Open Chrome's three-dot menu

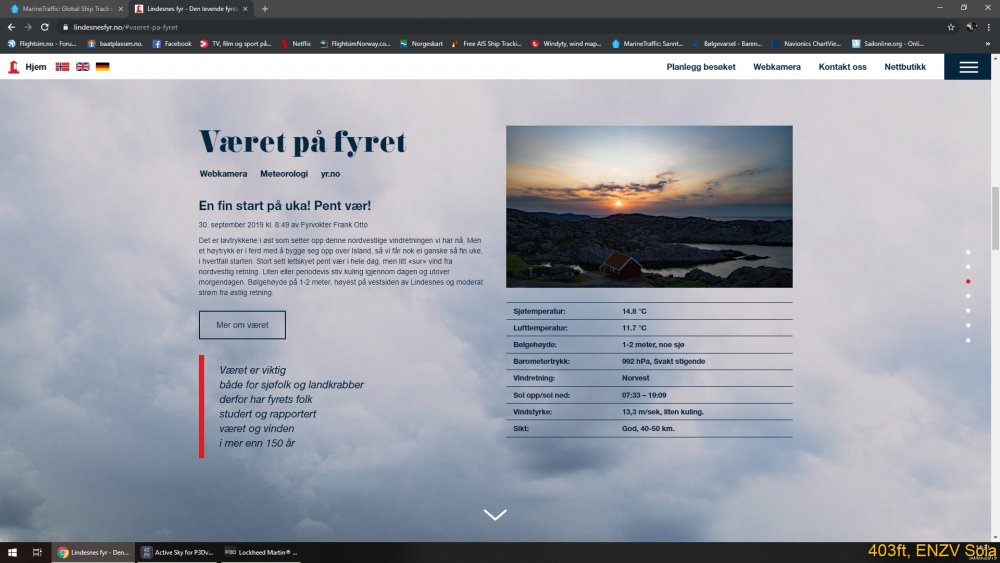pos(989,27)
